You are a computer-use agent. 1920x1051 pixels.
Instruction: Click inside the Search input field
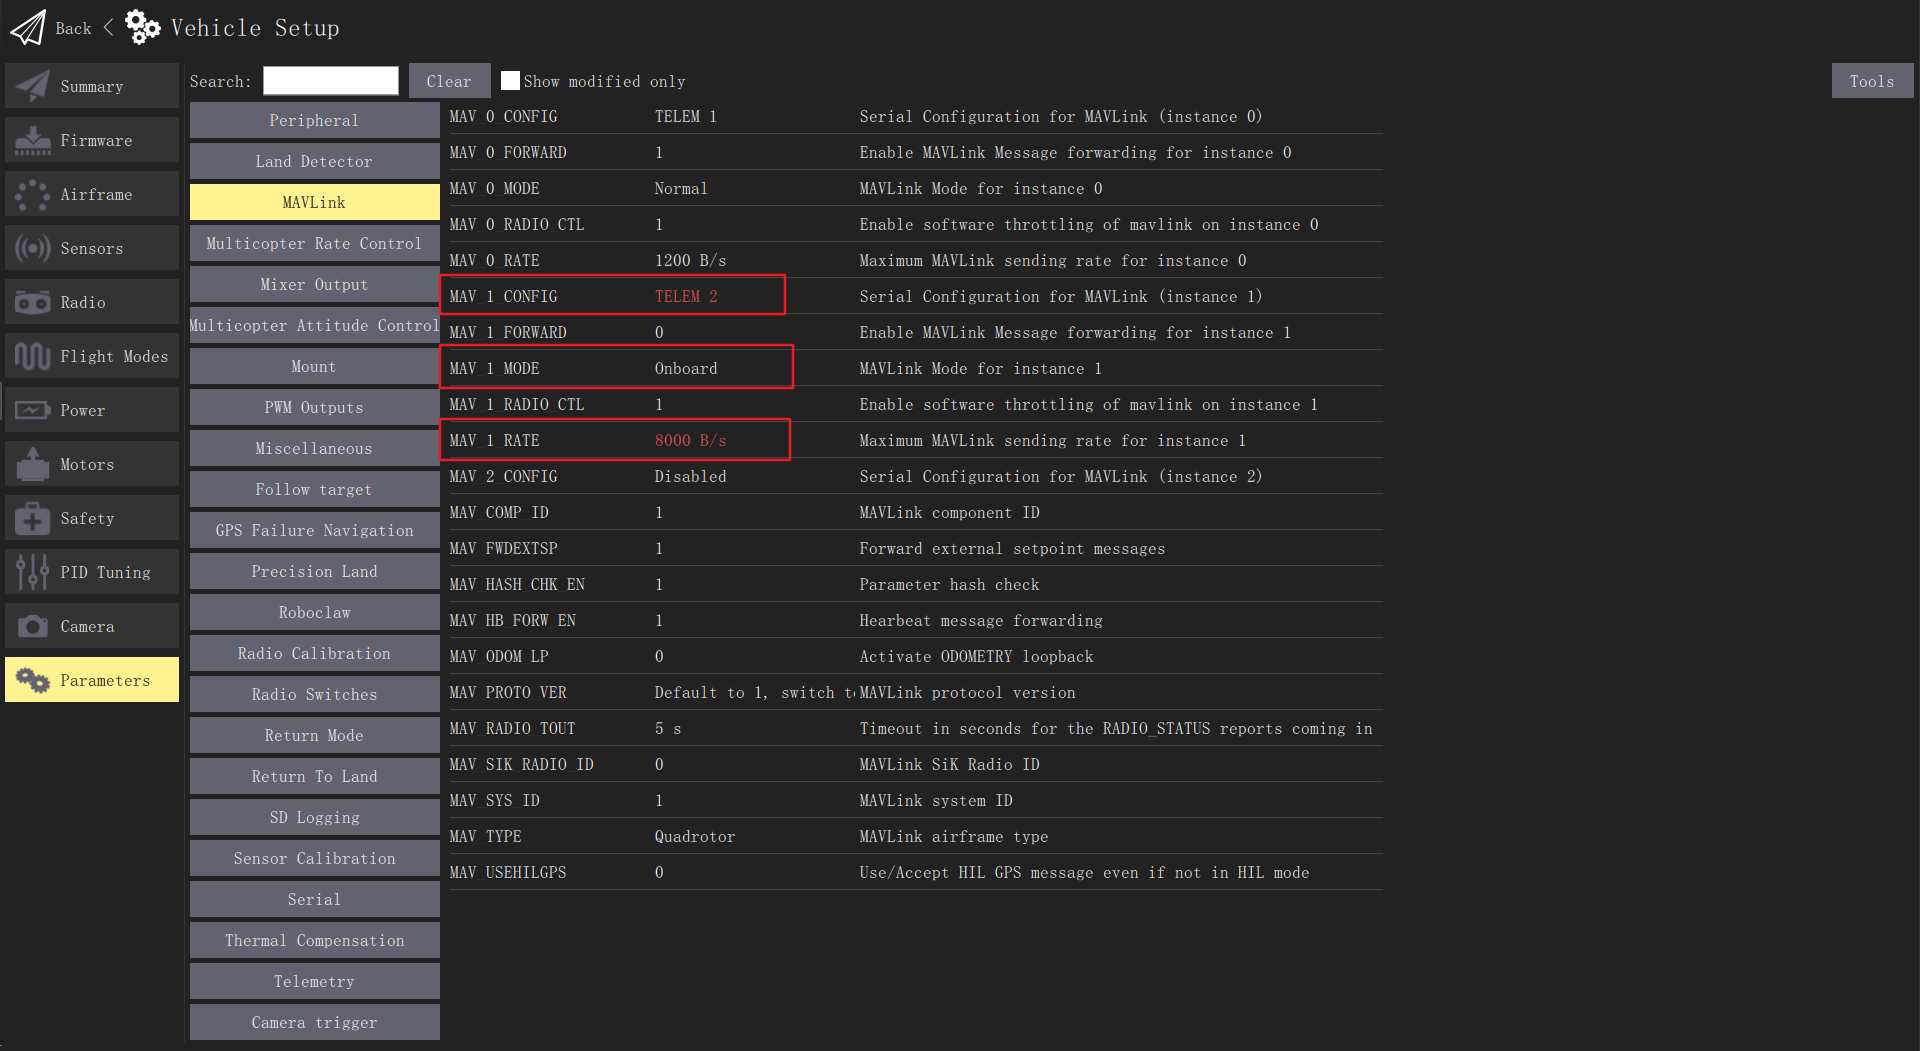330,80
